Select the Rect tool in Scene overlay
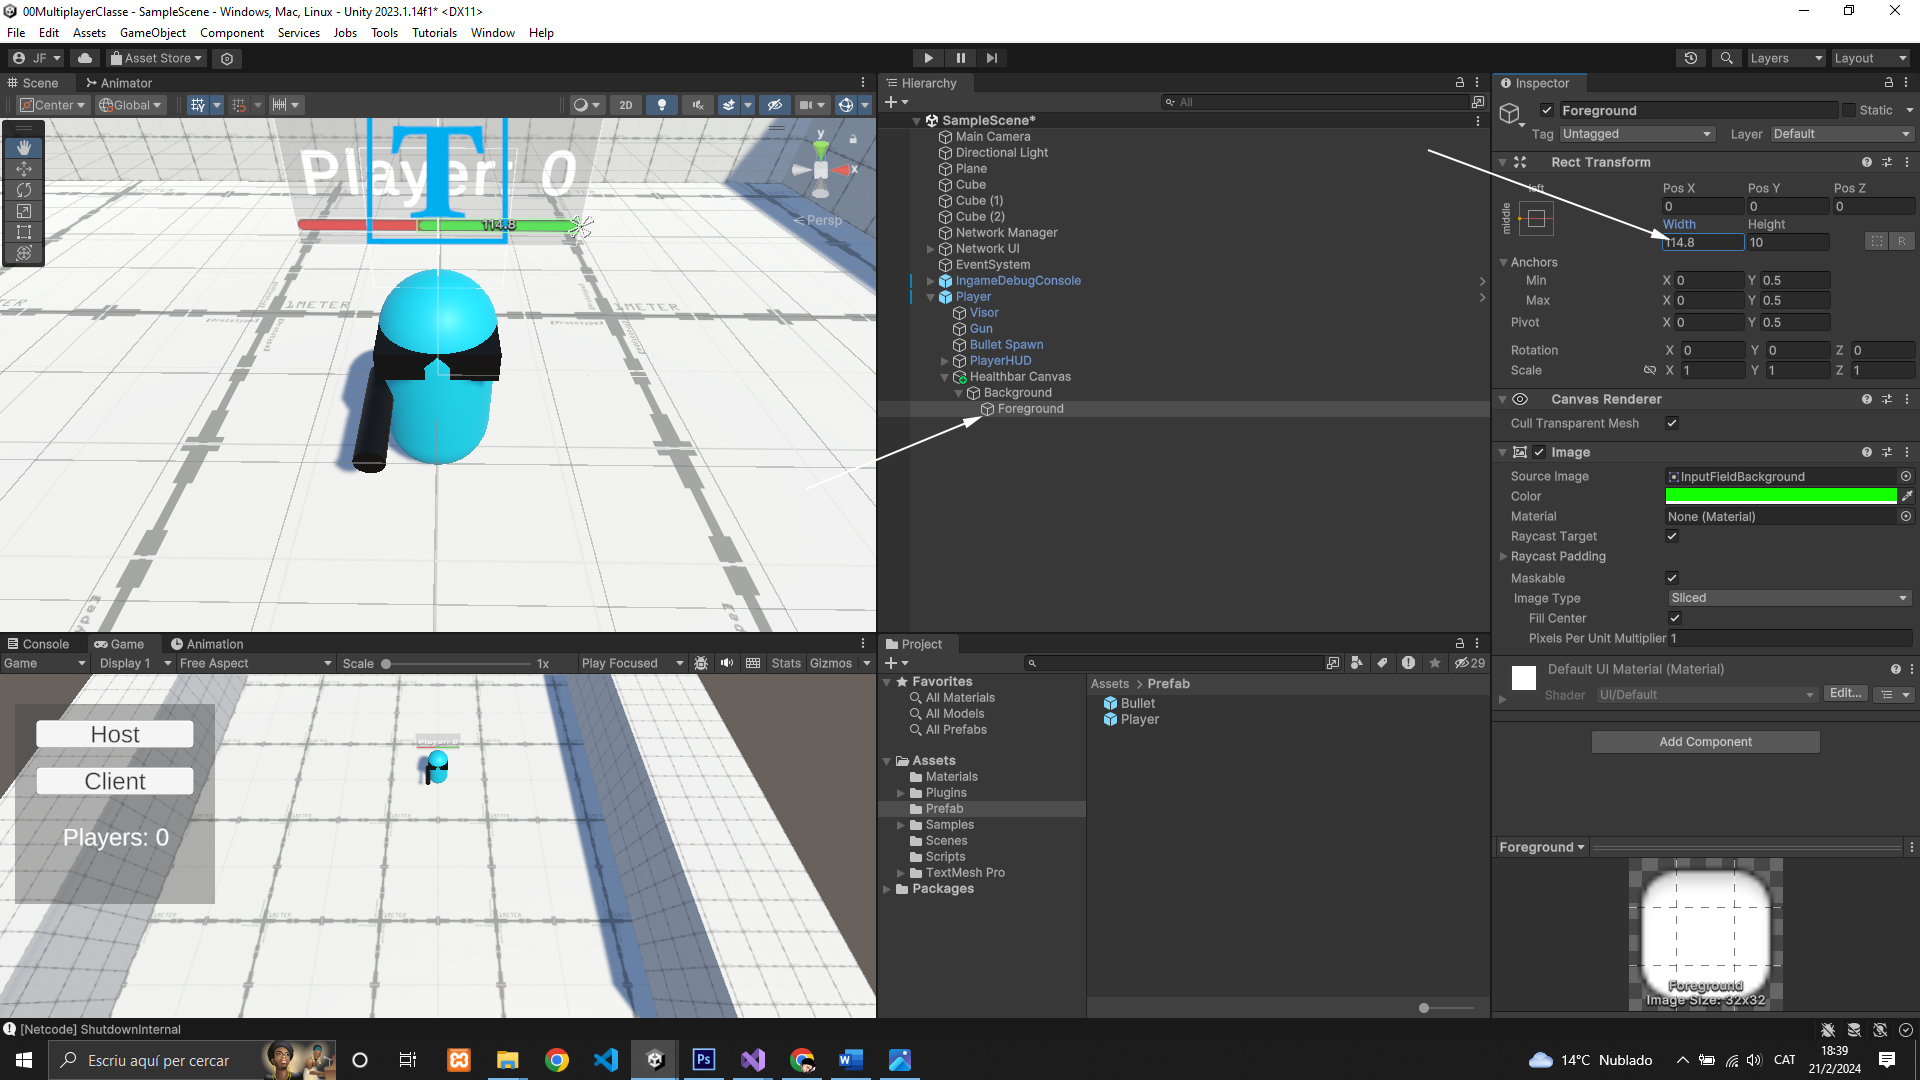Screen dimensions: 1920x1080 [24, 232]
